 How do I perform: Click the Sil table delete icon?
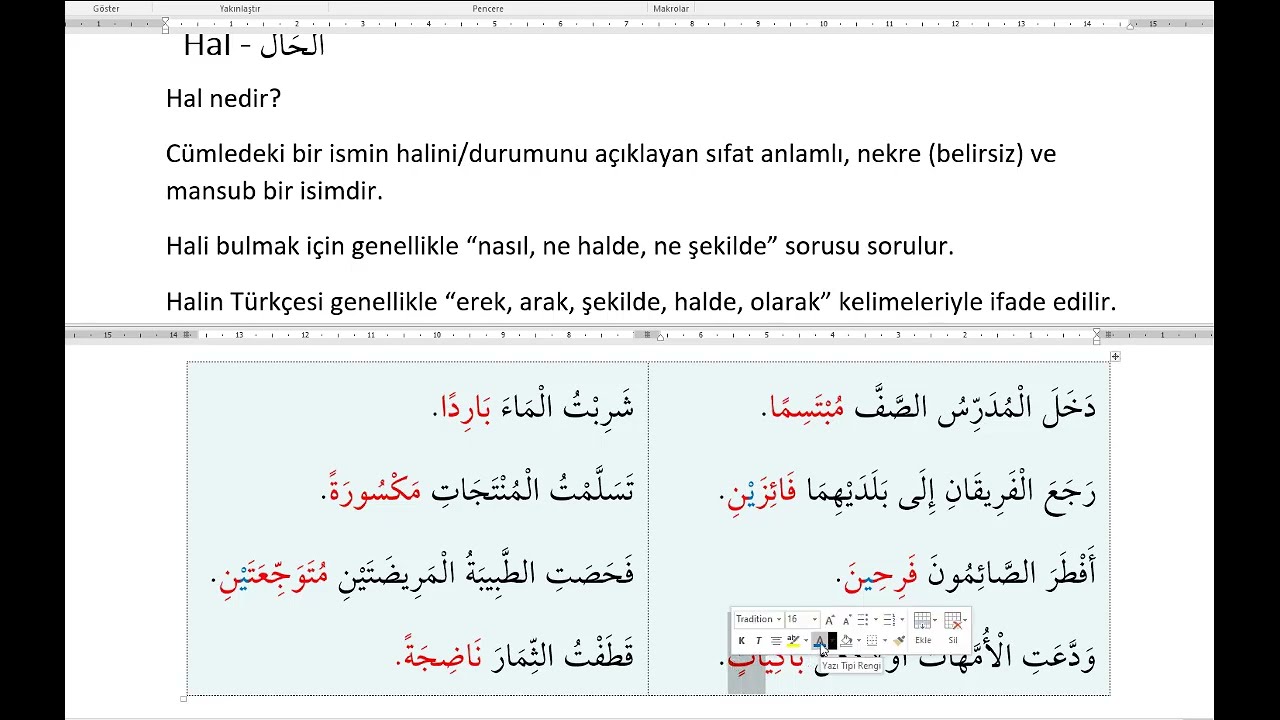click(954, 620)
